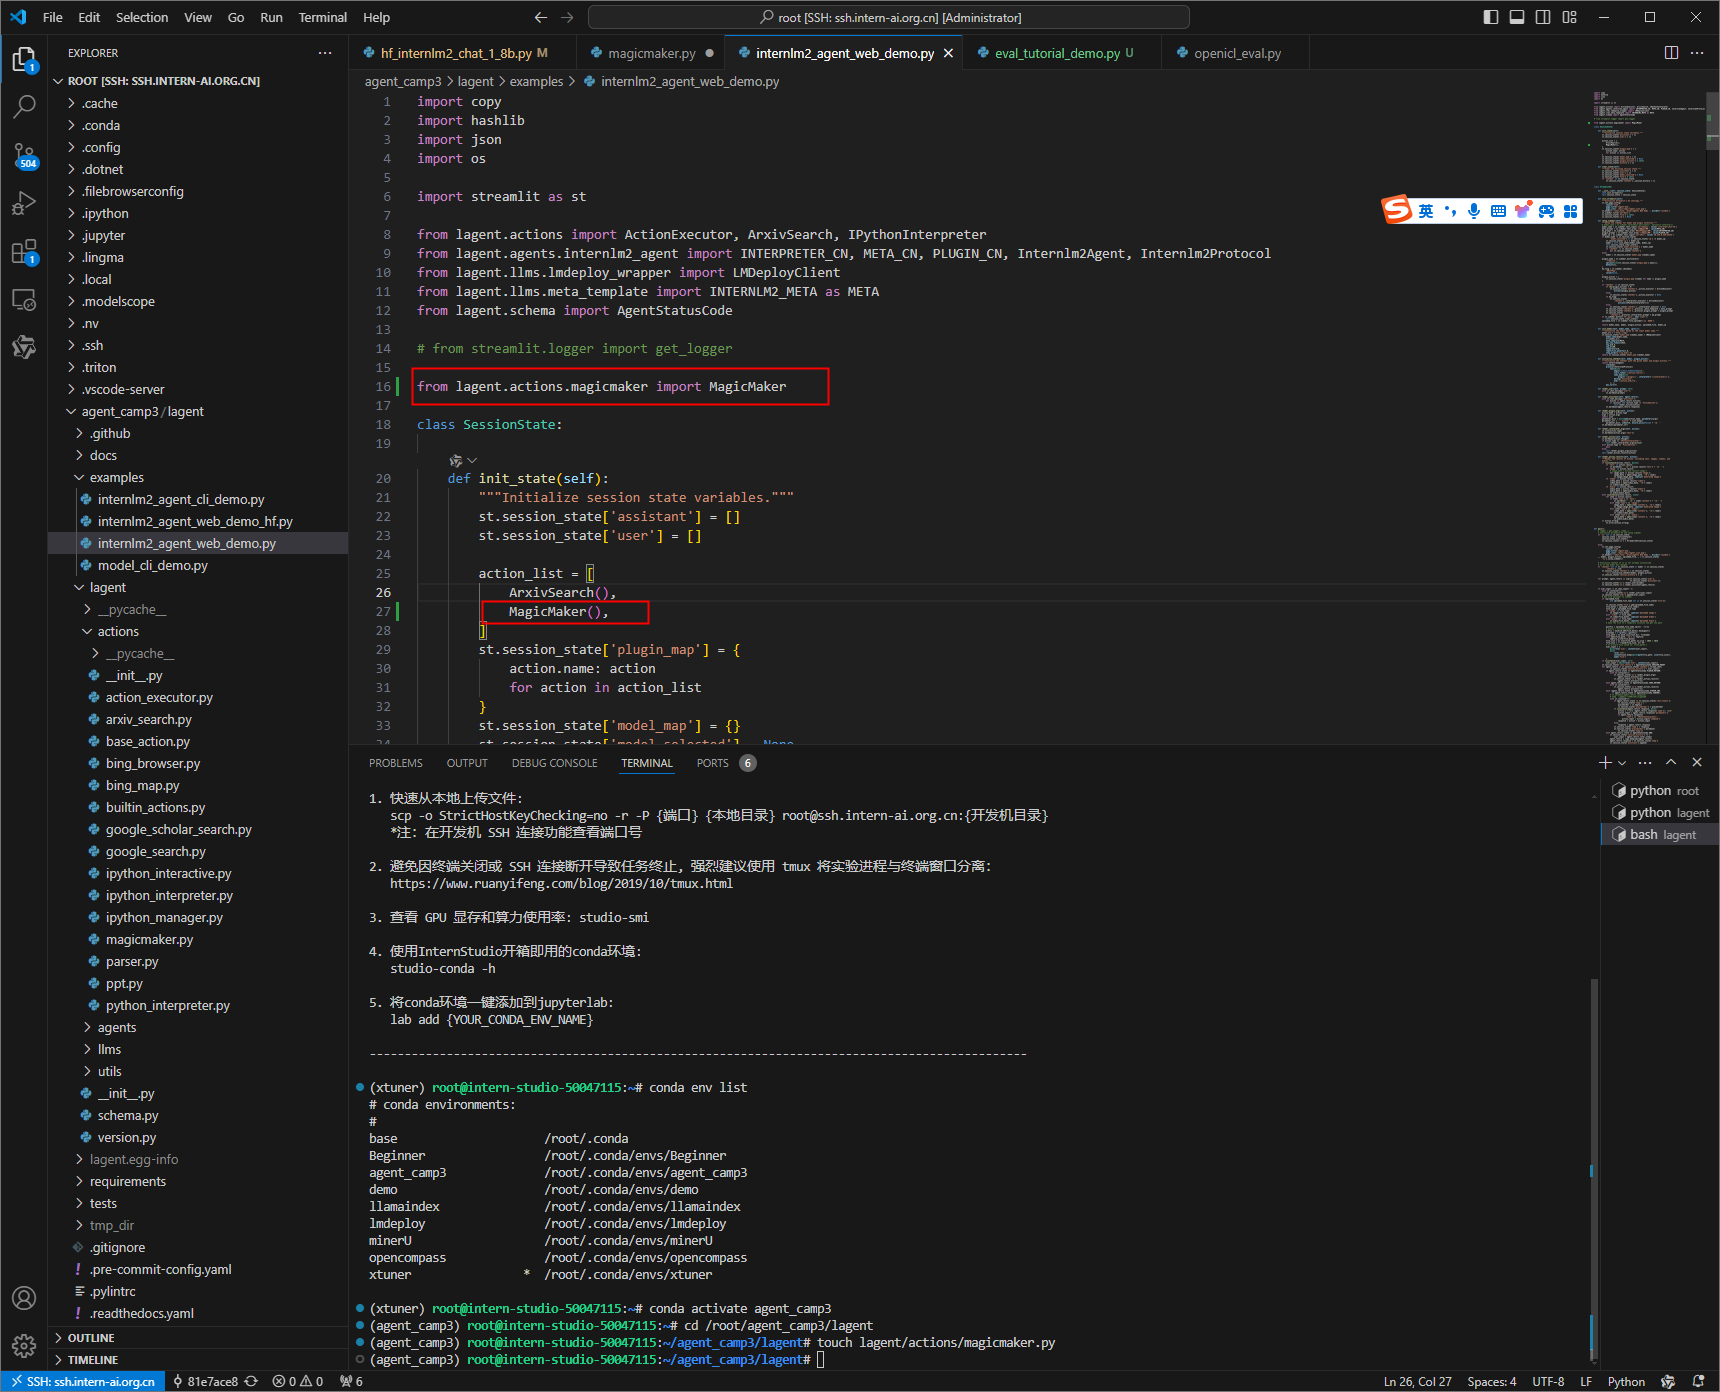Screen dimensions: 1720x1392
Task: Open Sogou soft keyboard icon
Action: (x=1498, y=210)
